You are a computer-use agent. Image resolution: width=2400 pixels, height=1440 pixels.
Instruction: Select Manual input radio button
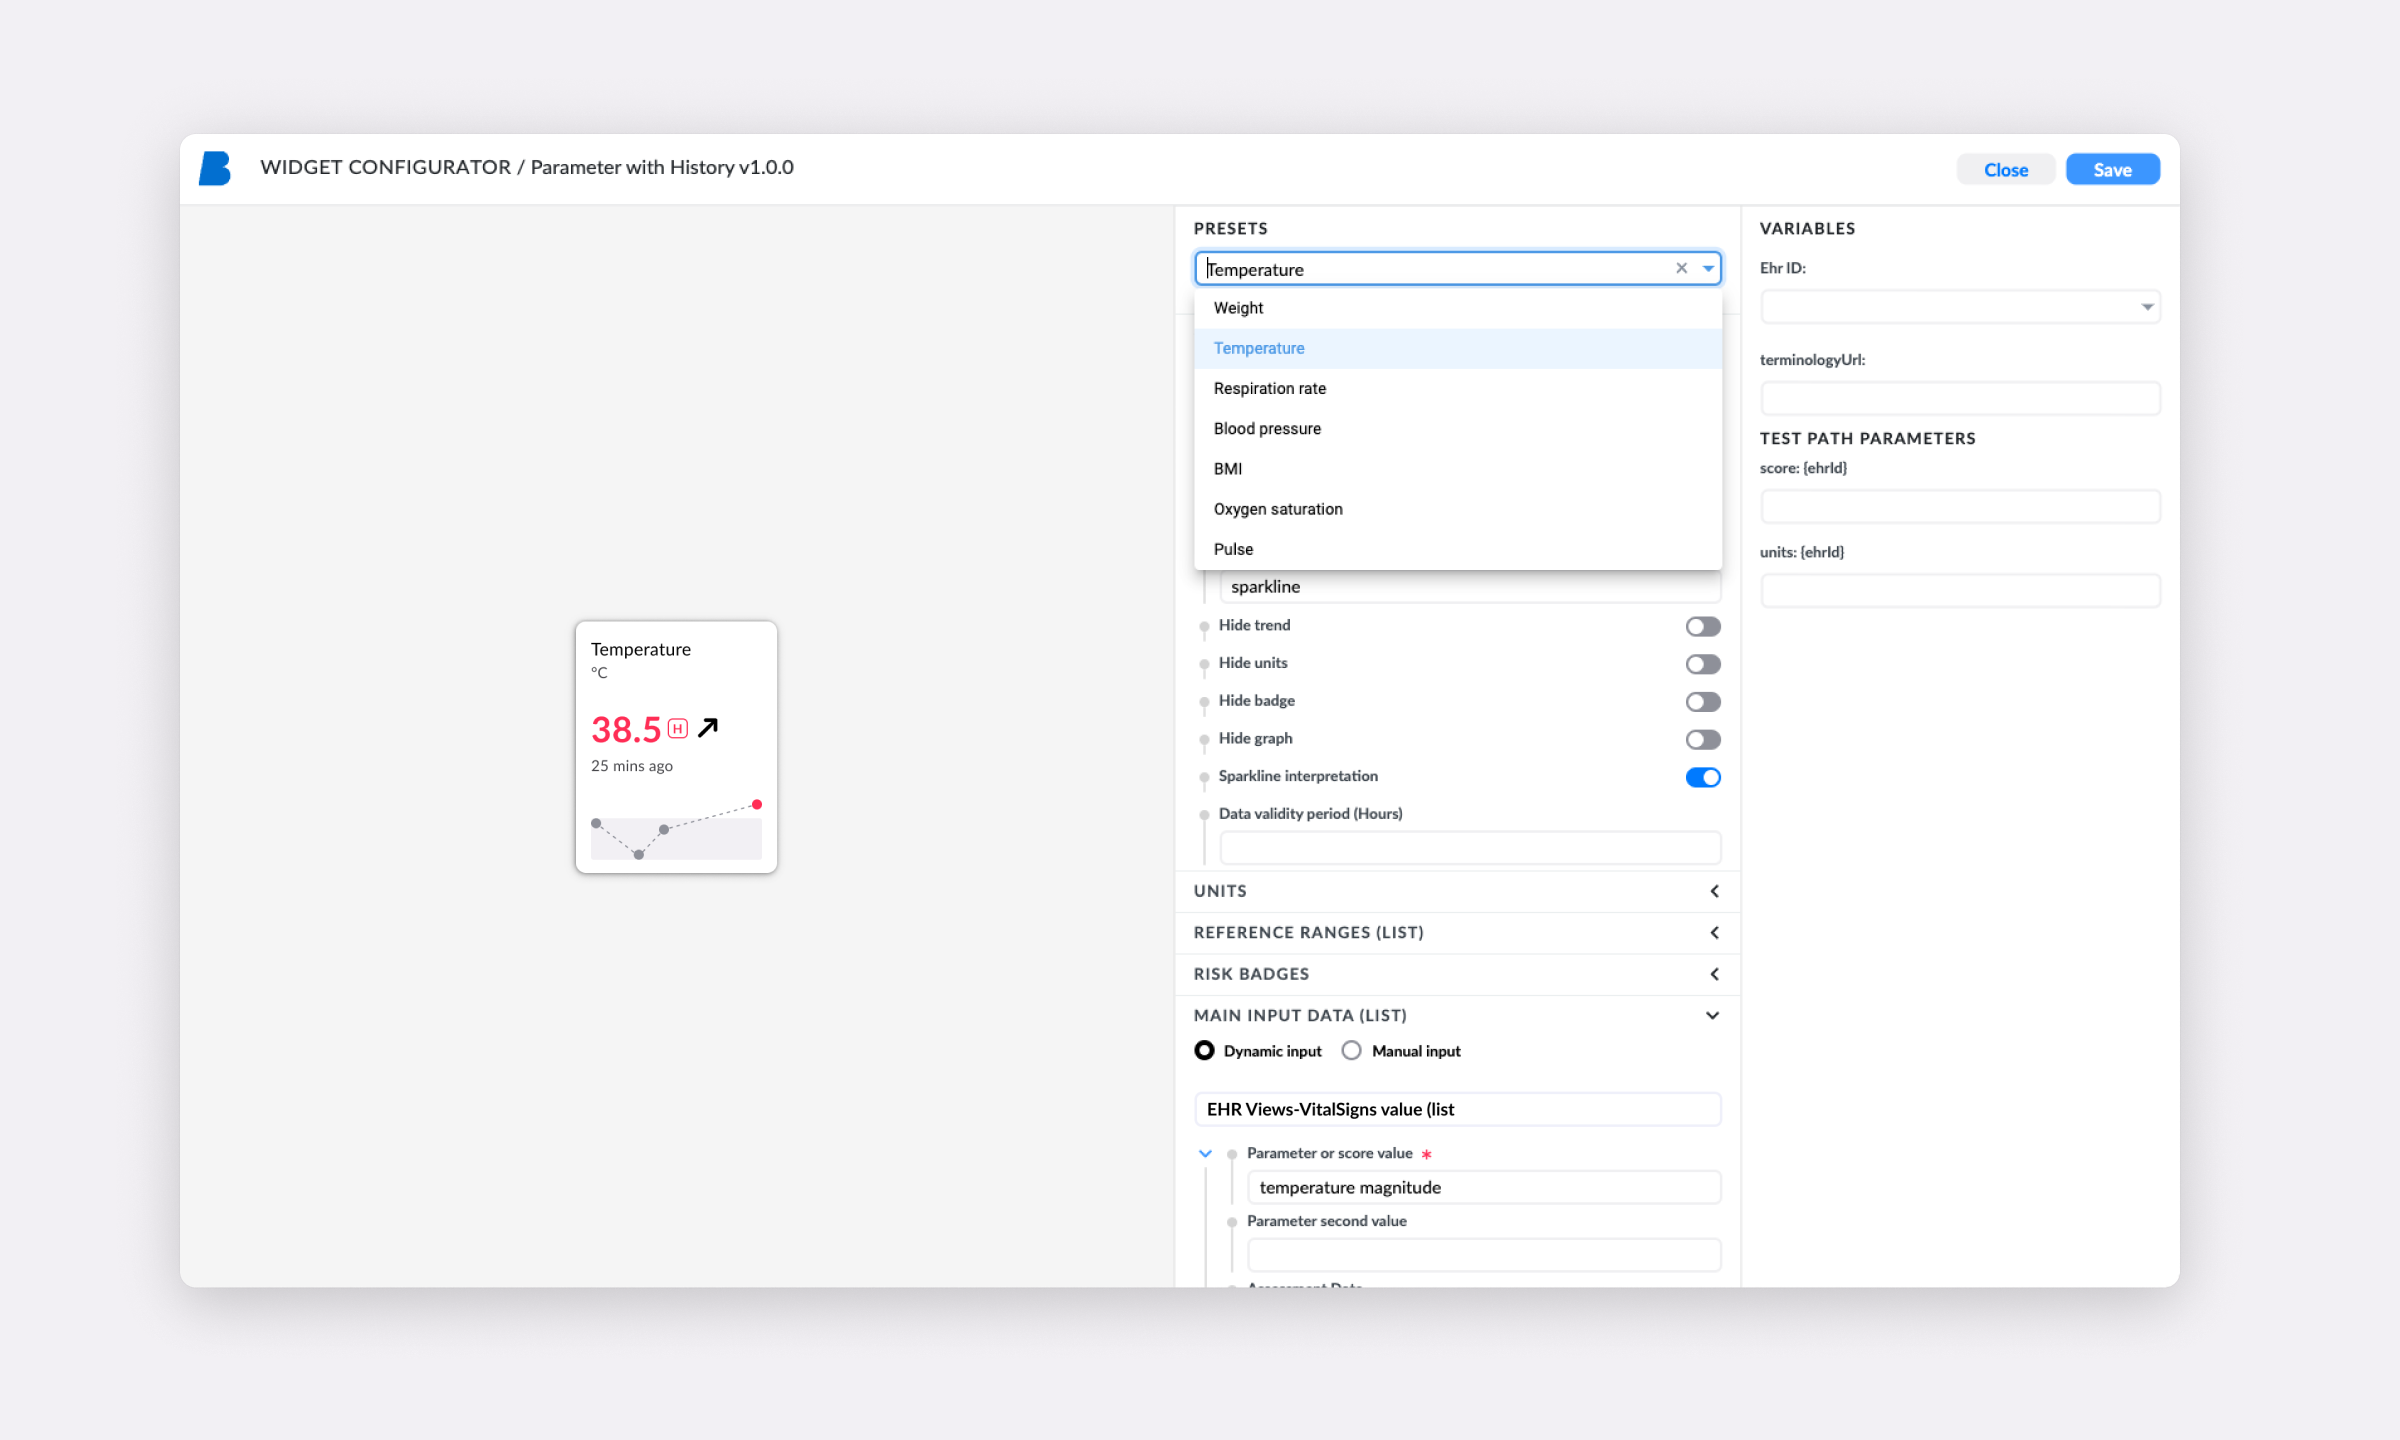tap(1352, 1050)
